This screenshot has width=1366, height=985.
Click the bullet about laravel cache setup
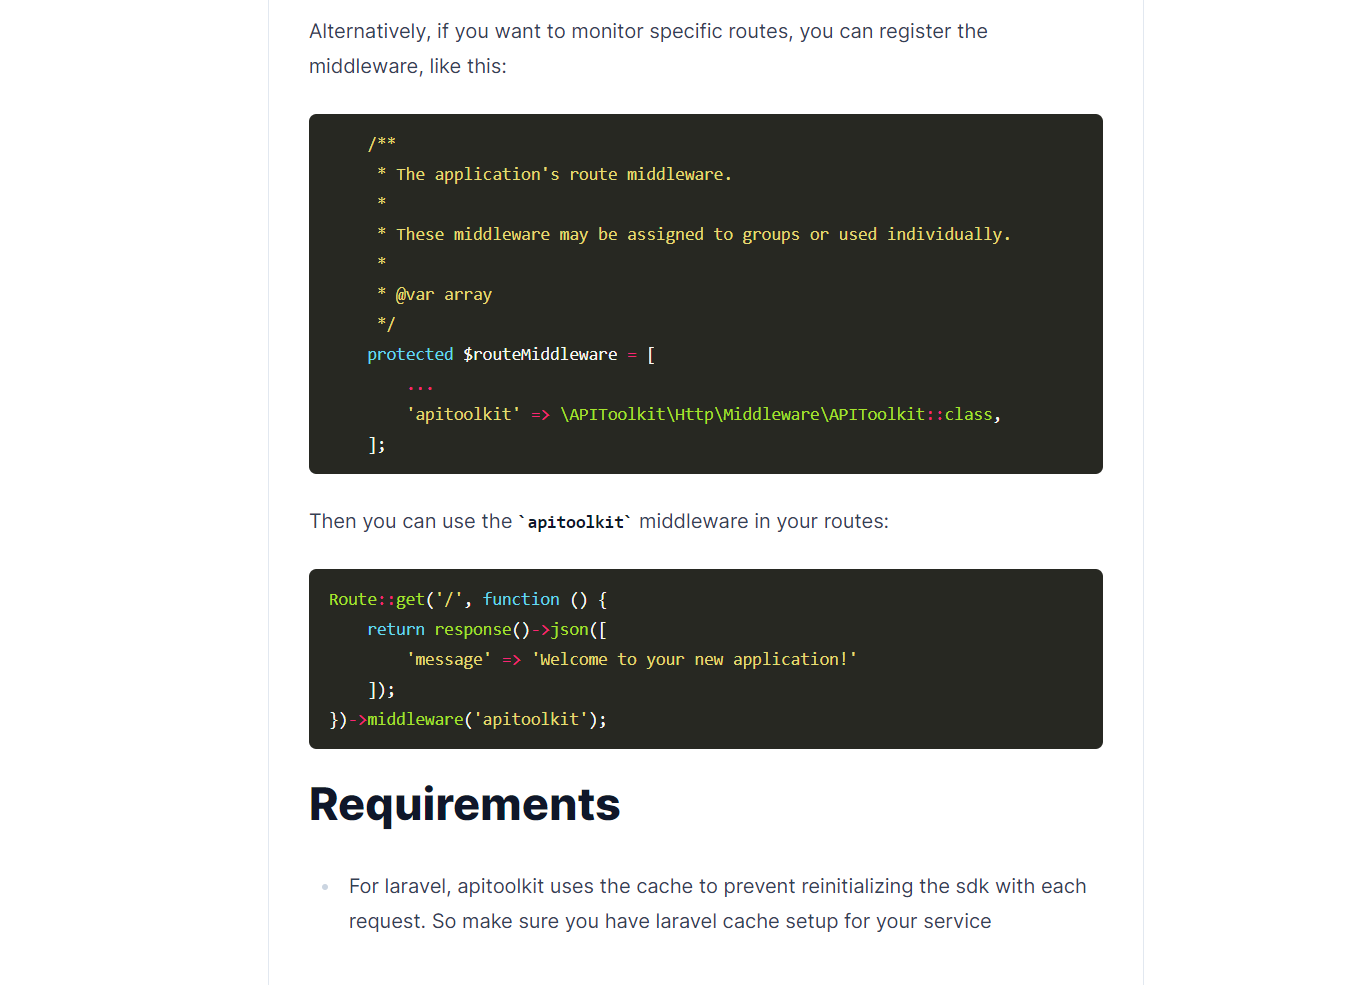point(717,903)
